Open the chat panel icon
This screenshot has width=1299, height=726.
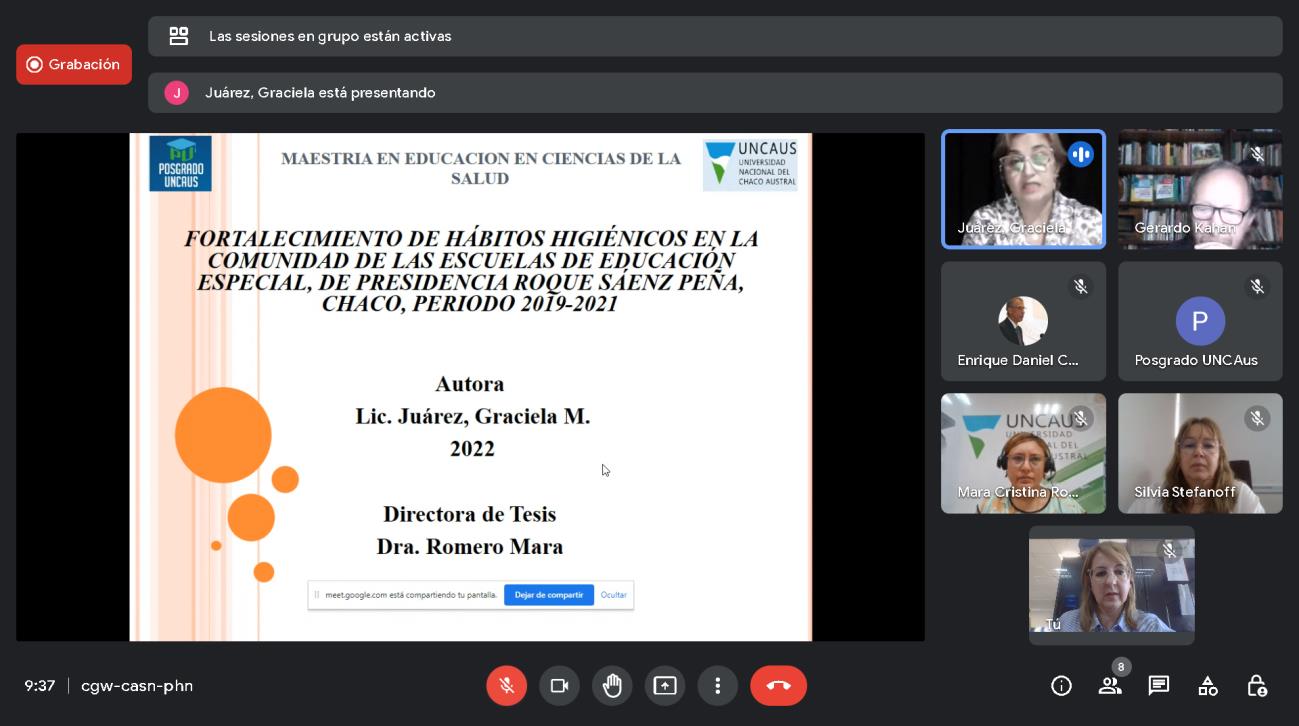coord(1159,686)
